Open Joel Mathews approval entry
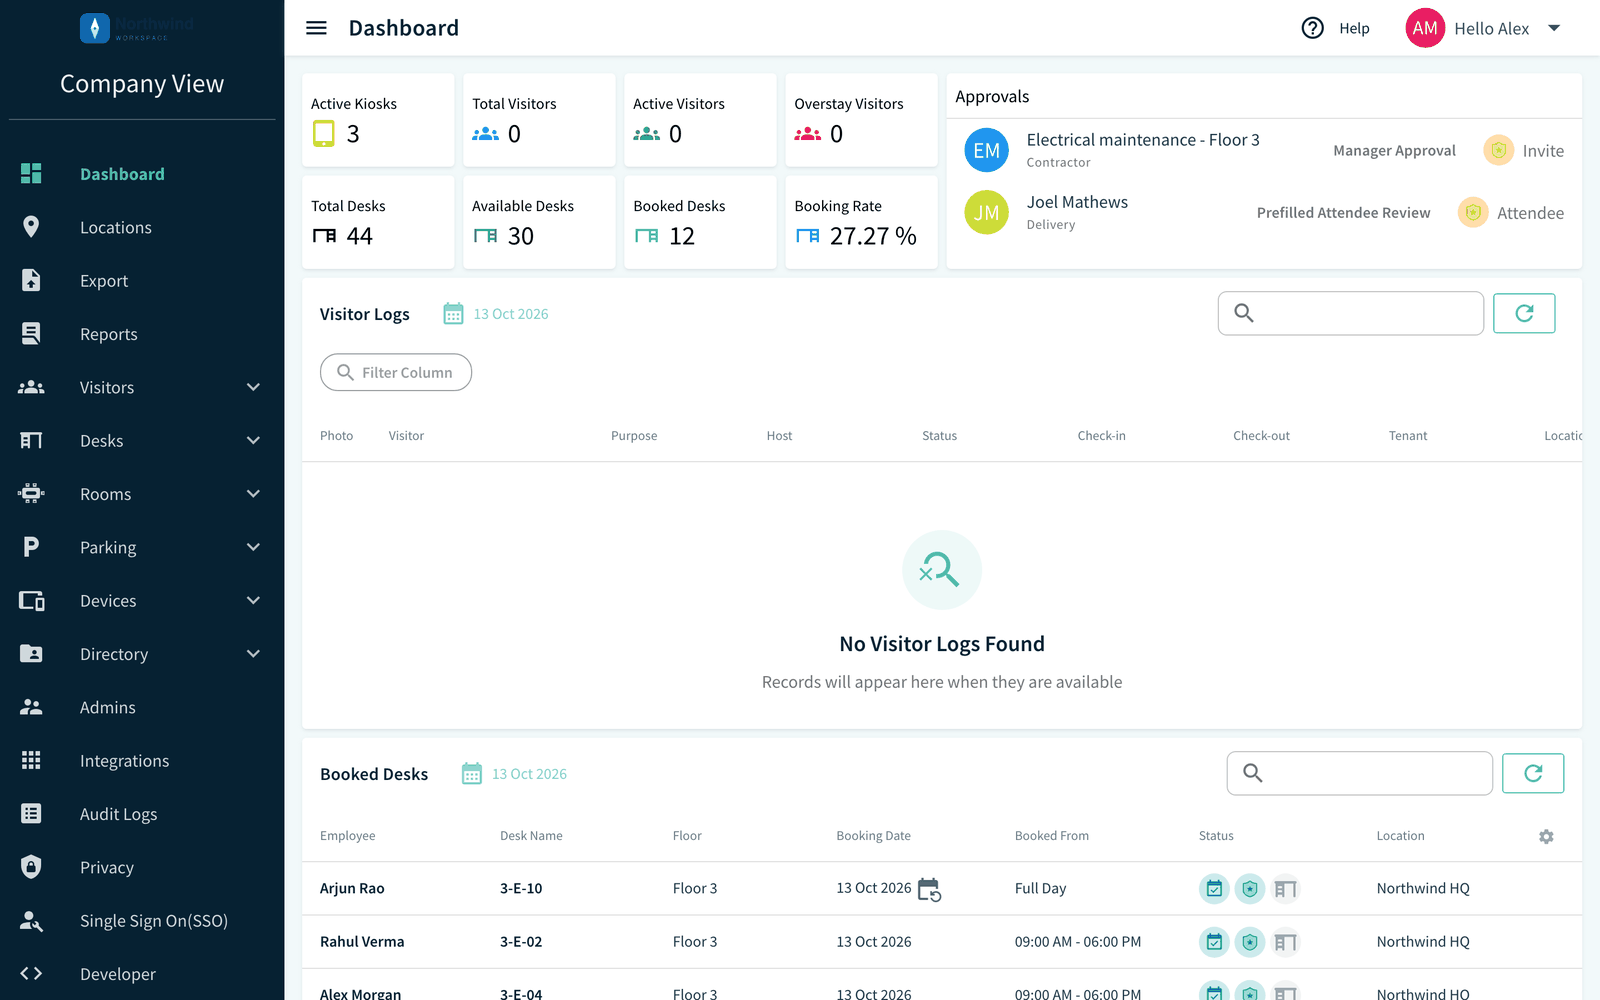This screenshot has width=1600, height=1000. click(1077, 202)
